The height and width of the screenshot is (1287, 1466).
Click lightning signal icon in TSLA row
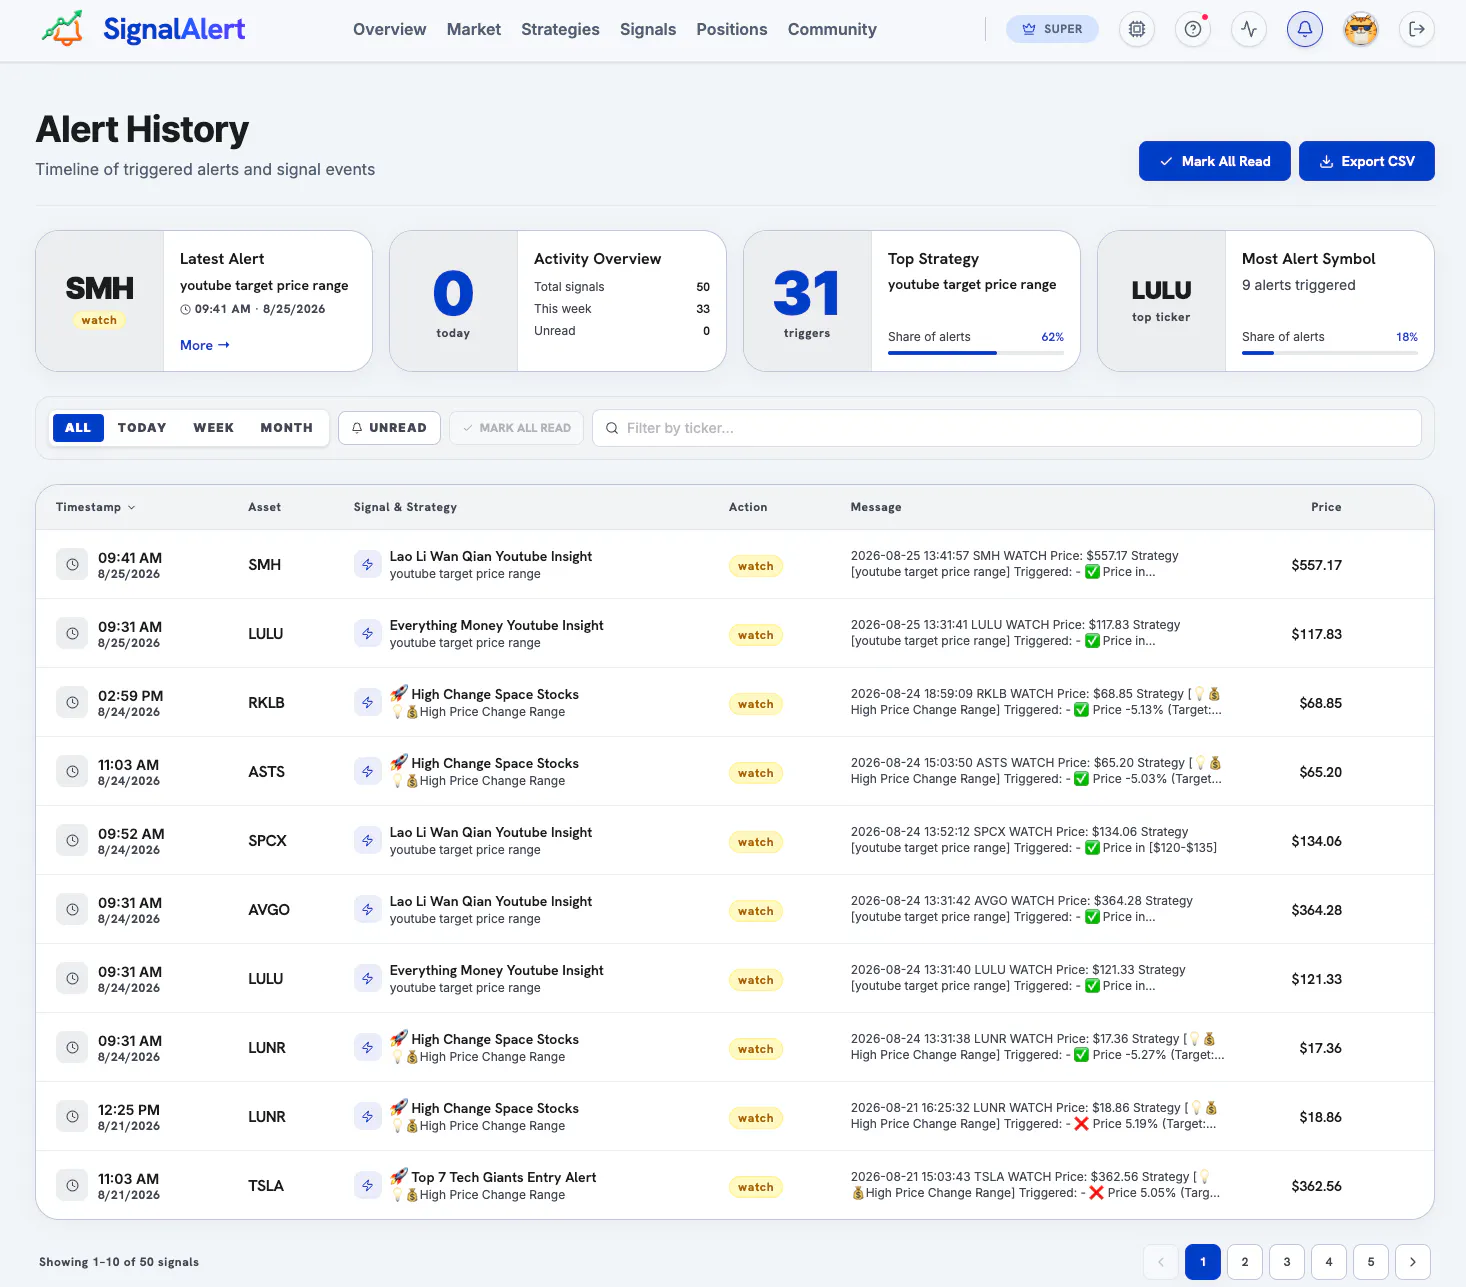367,1186
